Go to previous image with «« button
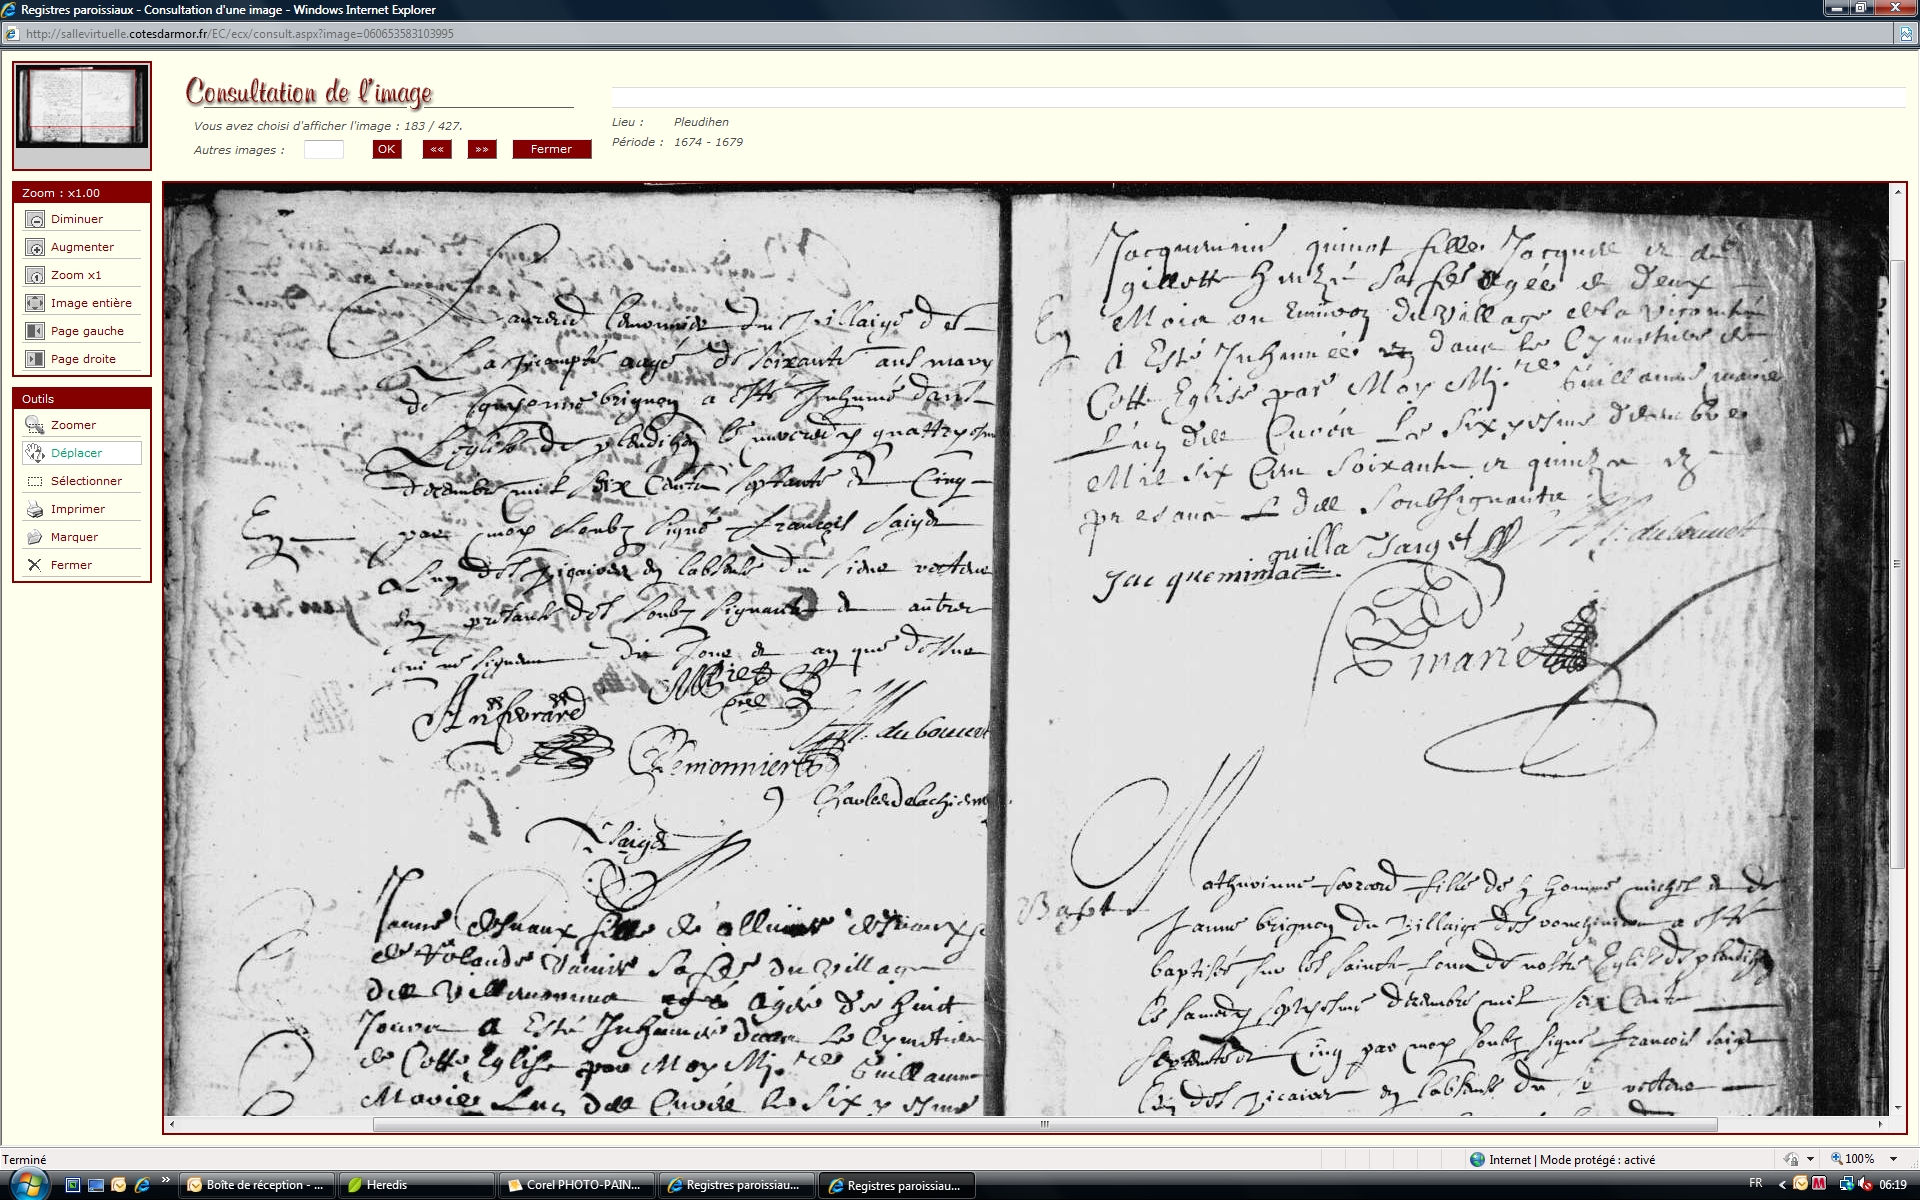Viewport: 1920px width, 1200px height. (x=437, y=149)
